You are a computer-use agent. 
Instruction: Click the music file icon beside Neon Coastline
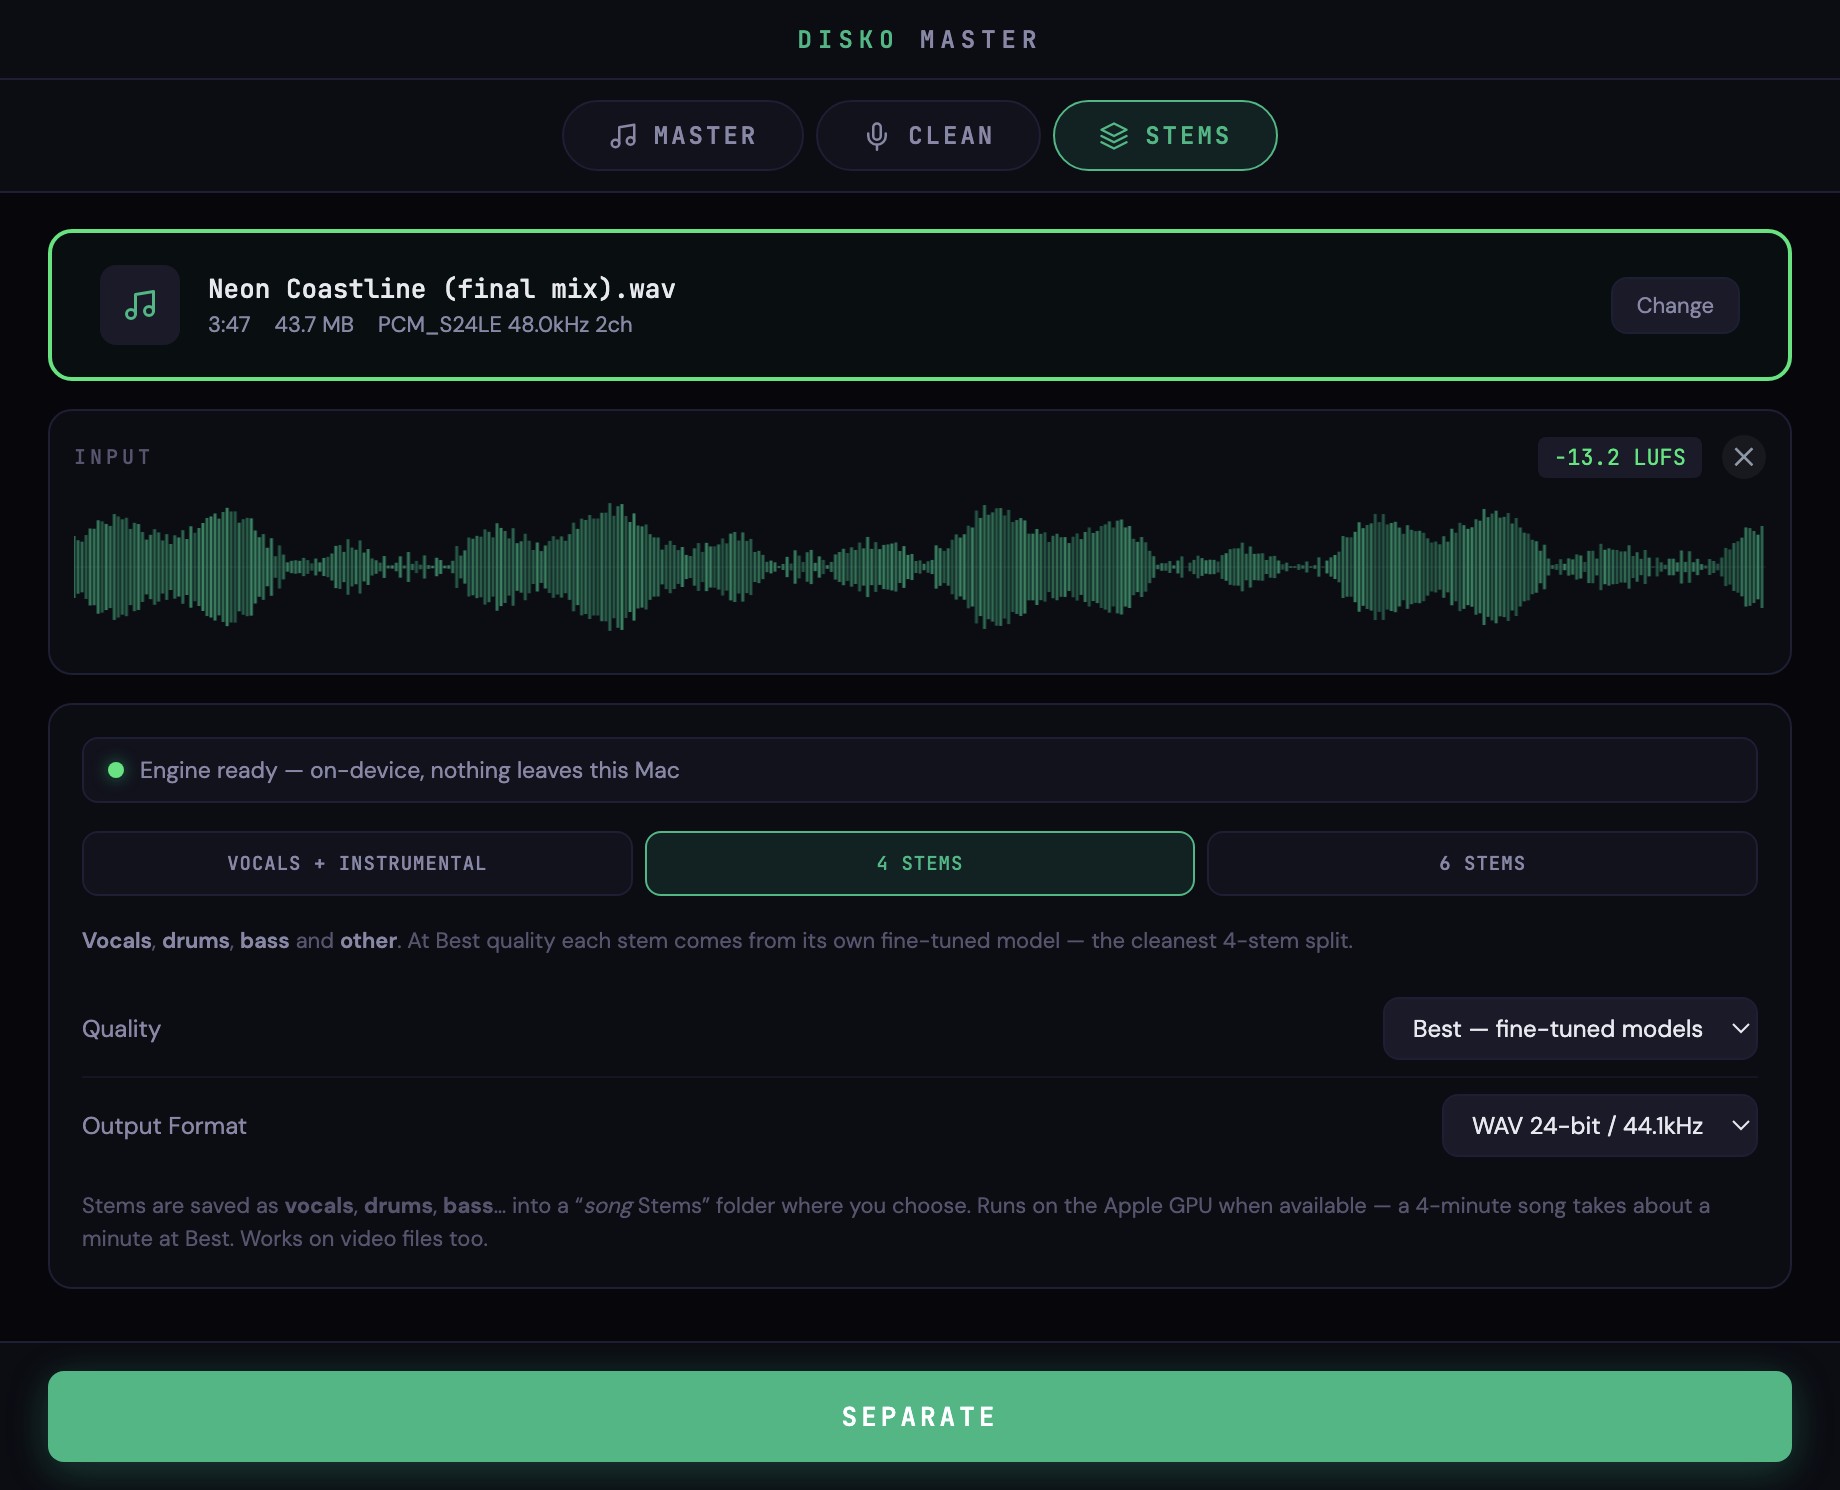click(140, 305)
